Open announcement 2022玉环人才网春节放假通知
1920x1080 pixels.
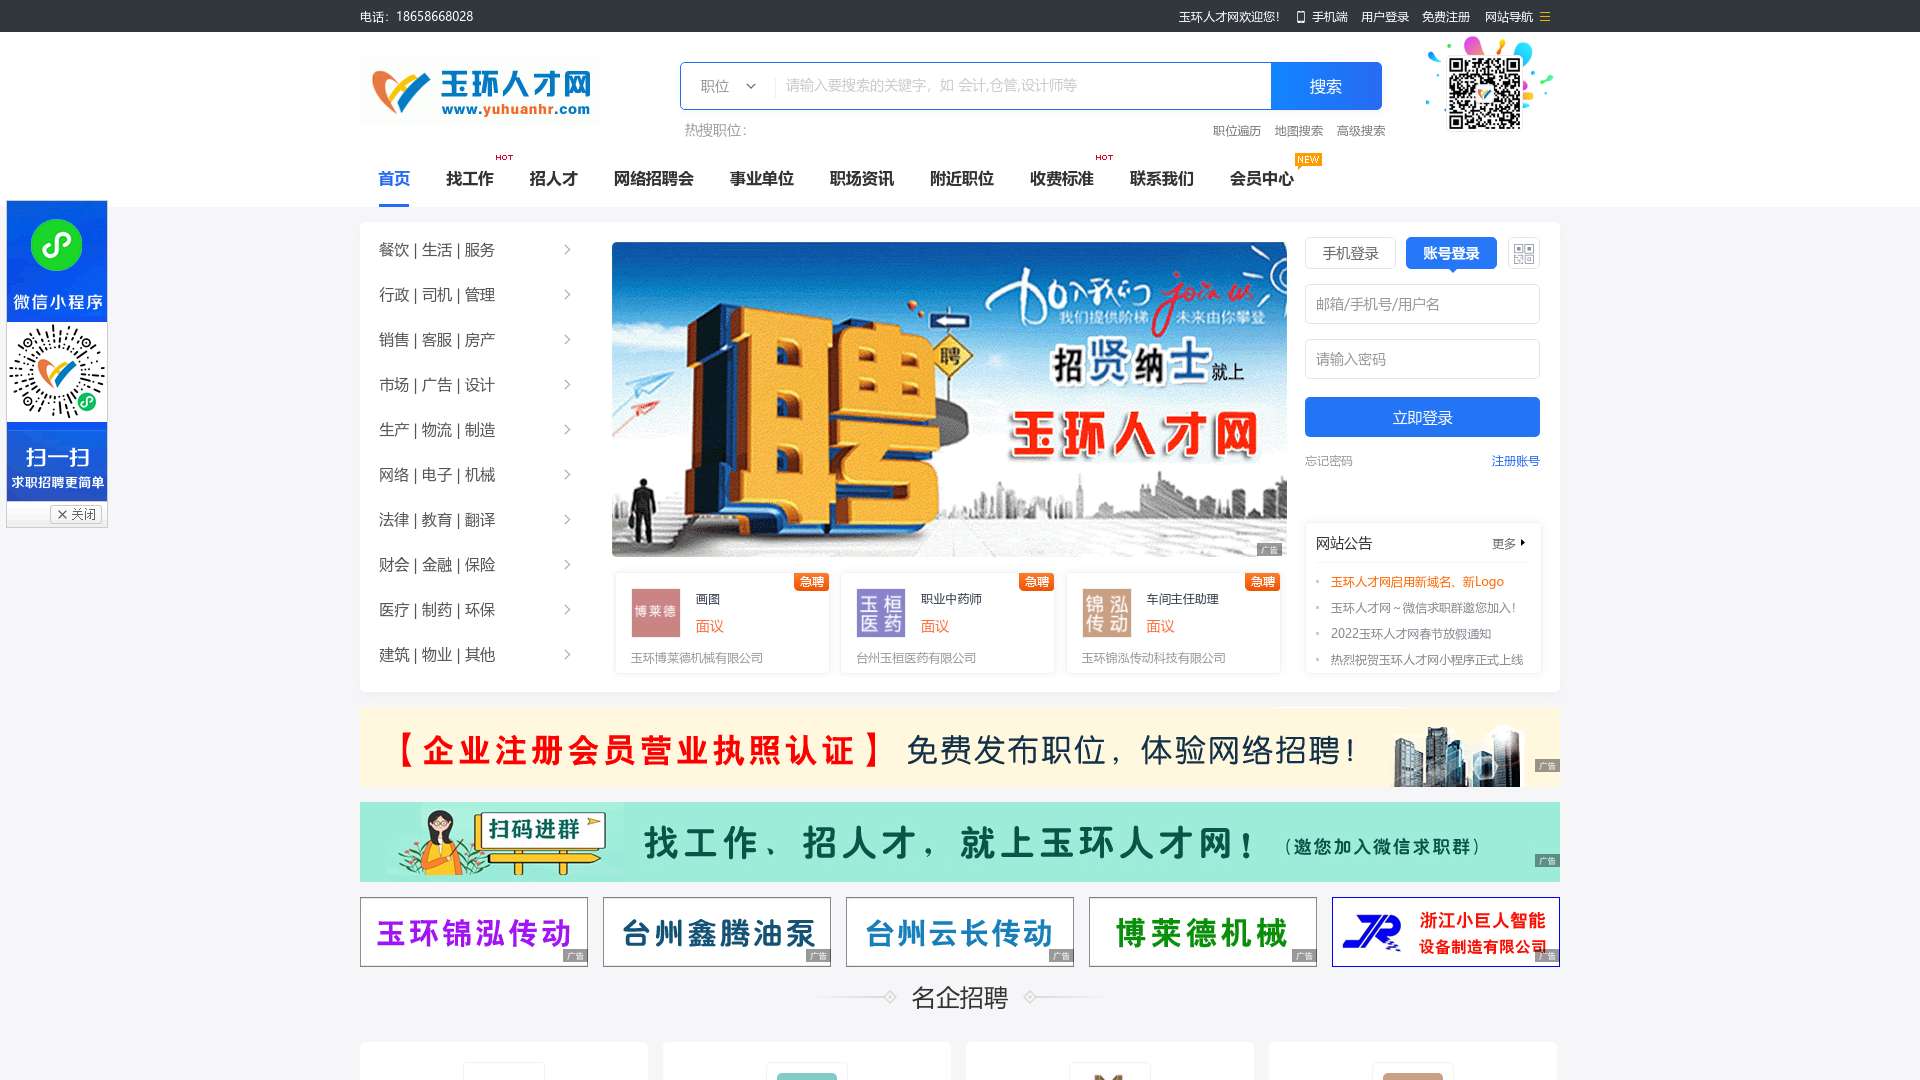[x=1411, y=634]
